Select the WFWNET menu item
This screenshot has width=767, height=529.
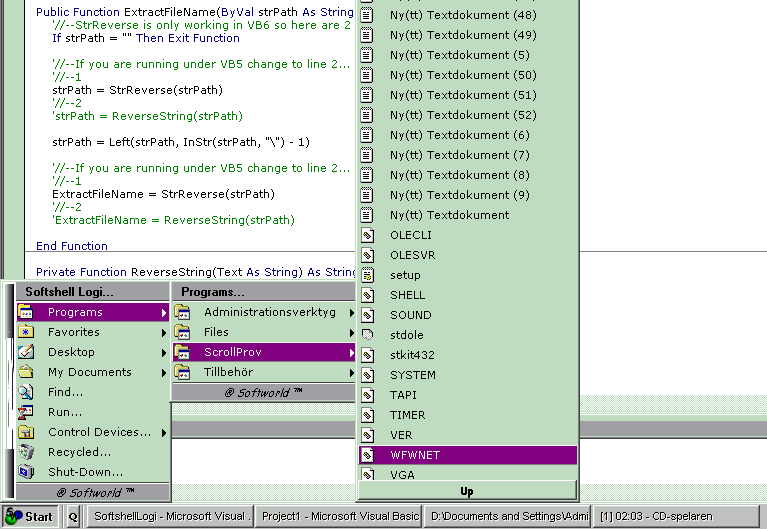(414, 455)
